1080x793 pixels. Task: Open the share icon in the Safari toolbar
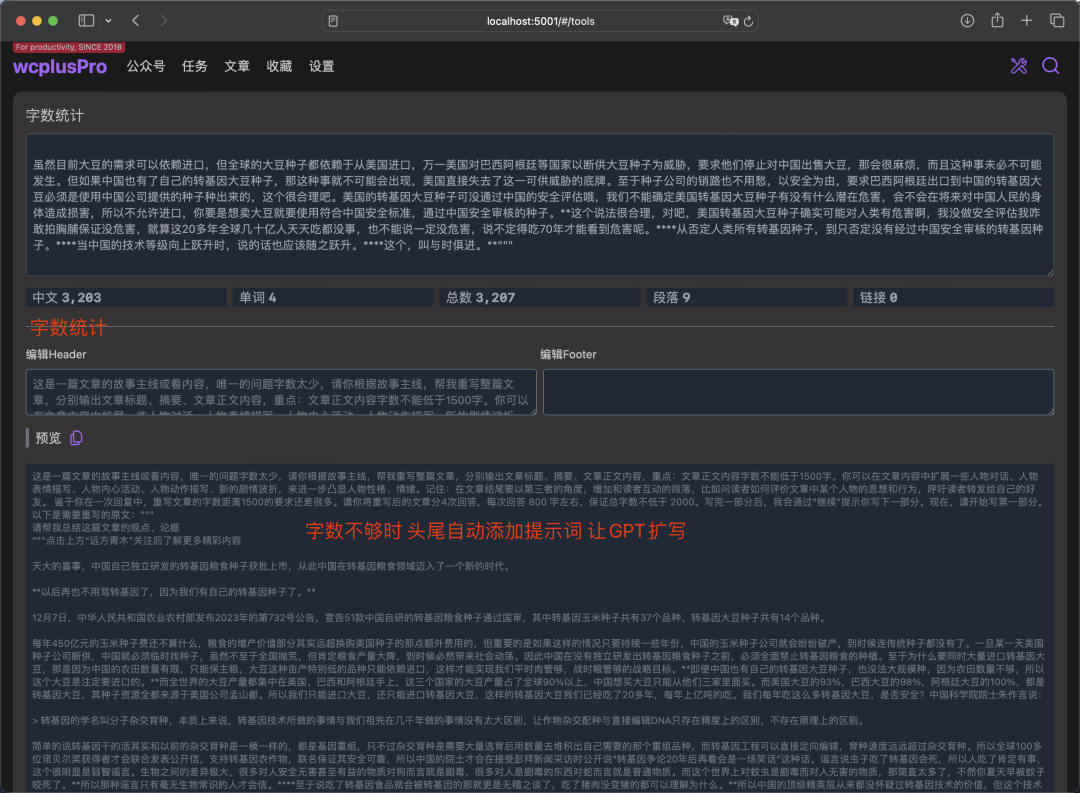click(x=997, y=20)
